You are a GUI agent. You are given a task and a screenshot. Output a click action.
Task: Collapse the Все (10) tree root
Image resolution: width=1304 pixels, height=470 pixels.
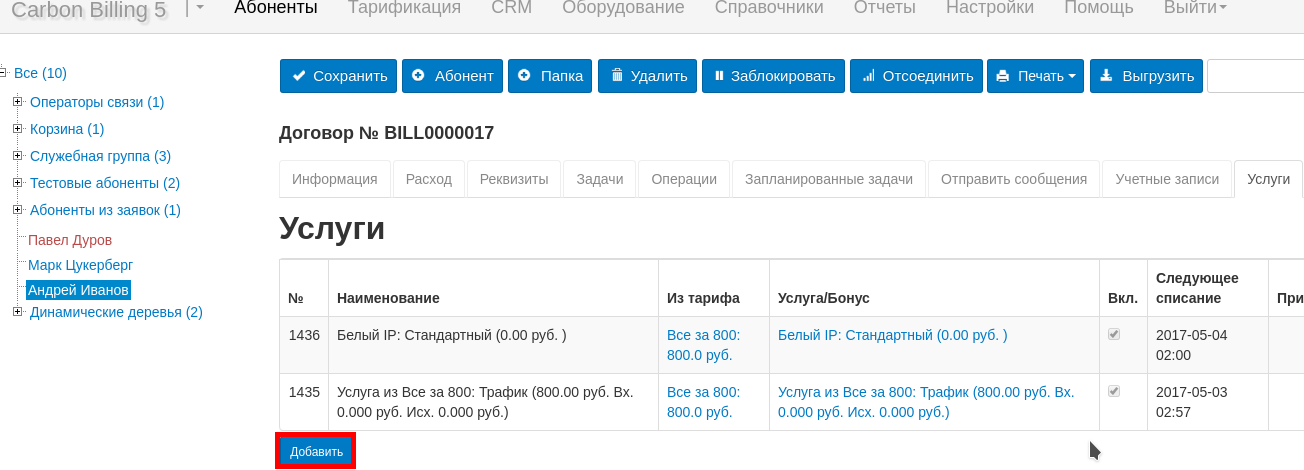point(5,72)
